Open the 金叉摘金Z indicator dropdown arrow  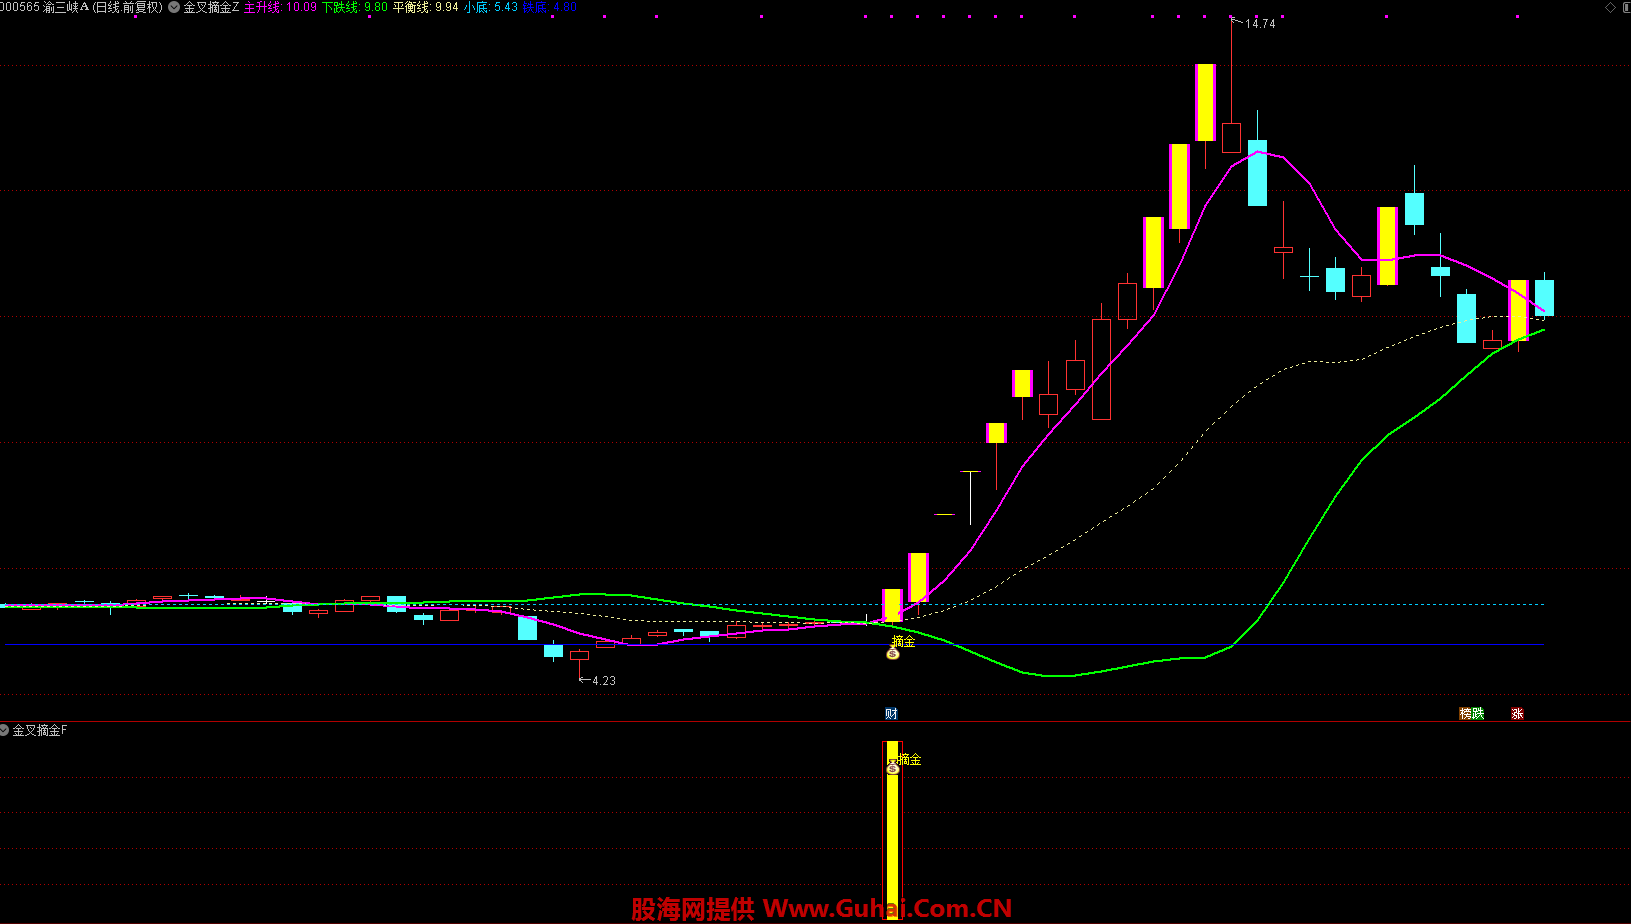coord(174,7)
